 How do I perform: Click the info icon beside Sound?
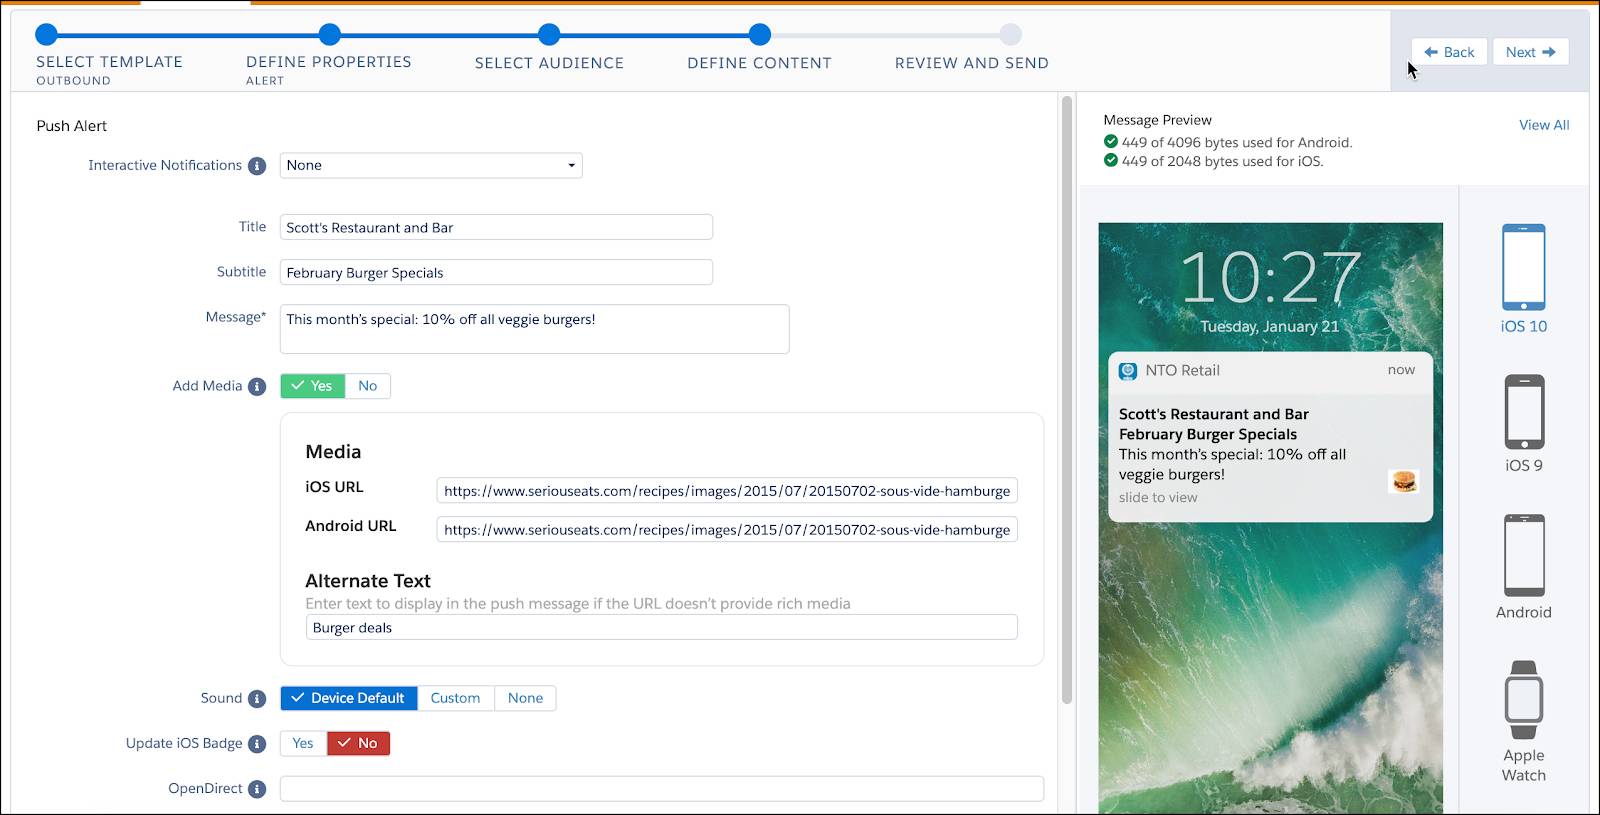257,699
